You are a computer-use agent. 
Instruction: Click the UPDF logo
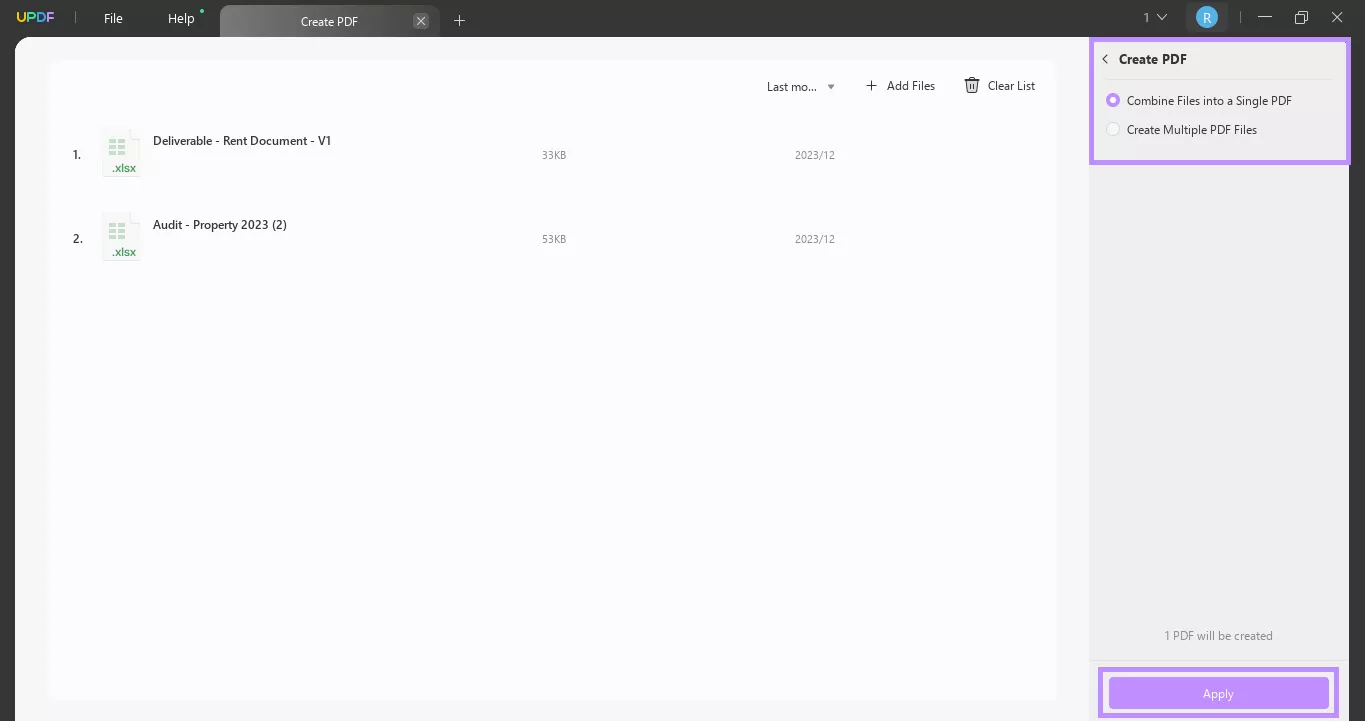tap(35, 16)
